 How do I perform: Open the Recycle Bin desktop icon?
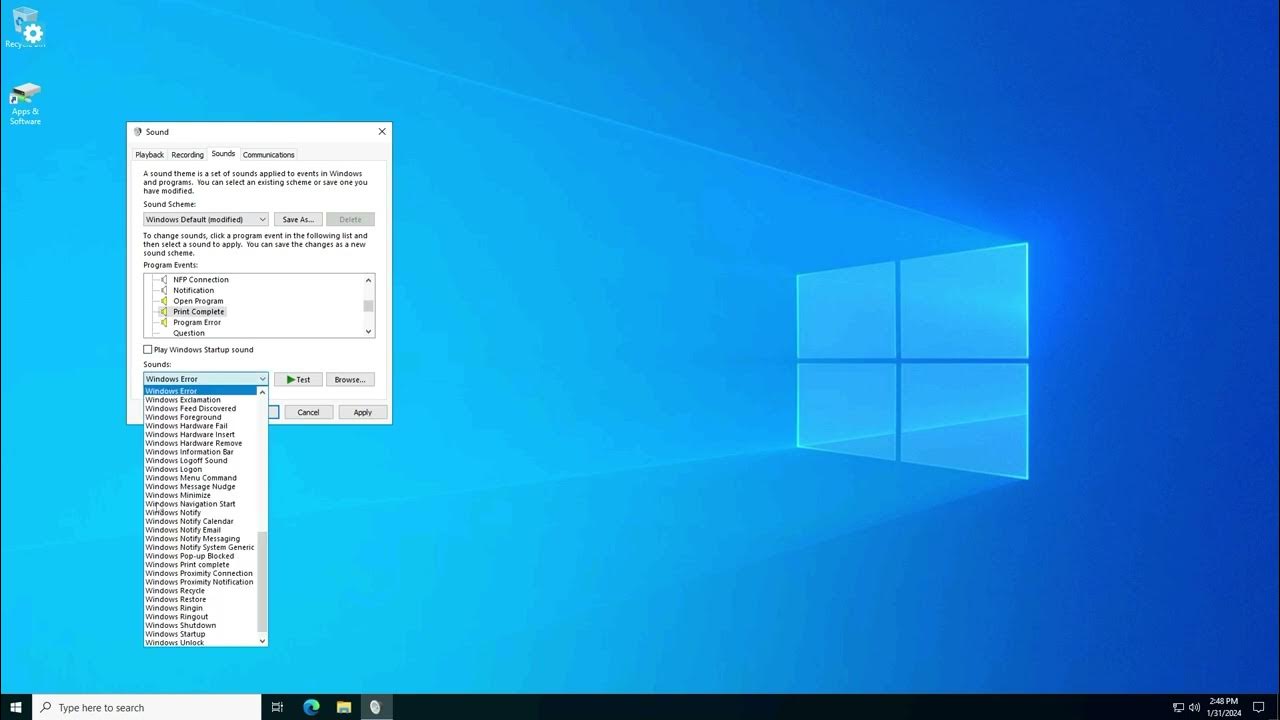tap(25, 27)
